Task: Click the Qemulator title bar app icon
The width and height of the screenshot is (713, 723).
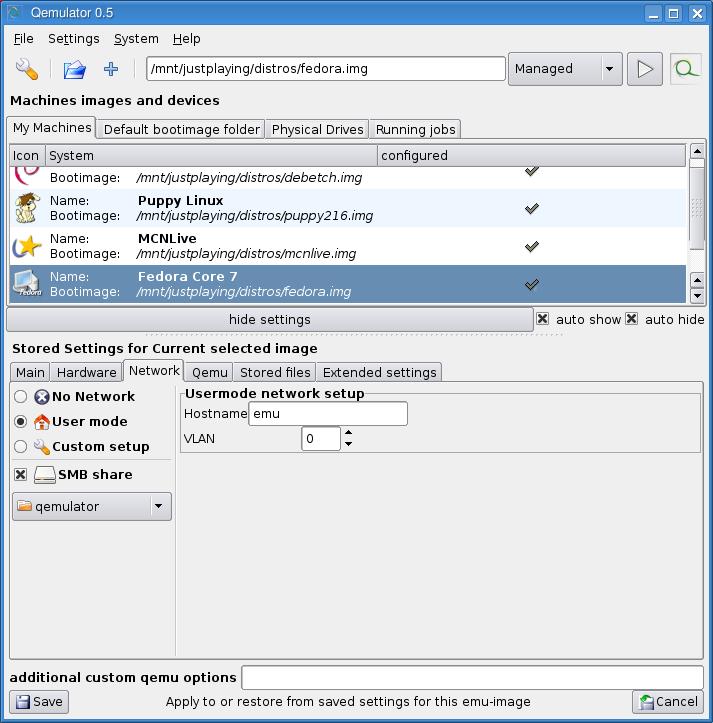Action: 15,12
